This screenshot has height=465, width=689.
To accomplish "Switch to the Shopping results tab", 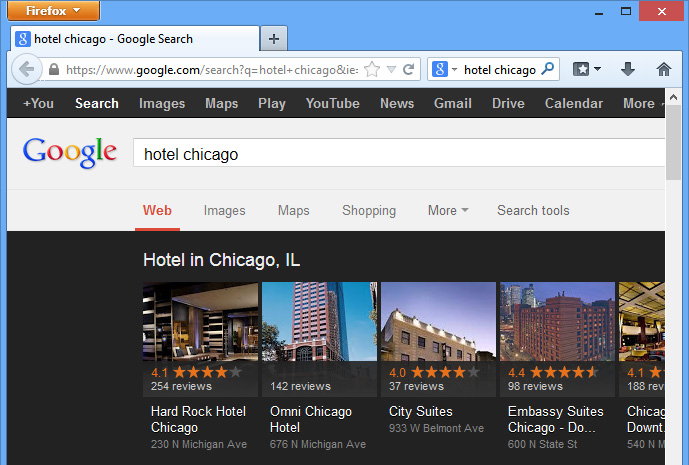I will [x=369, y=211].
